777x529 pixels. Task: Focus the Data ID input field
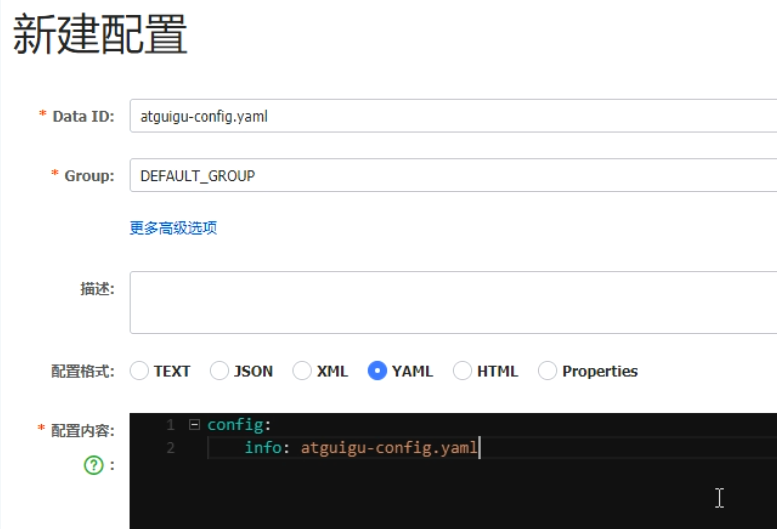[x=450, y=116]
